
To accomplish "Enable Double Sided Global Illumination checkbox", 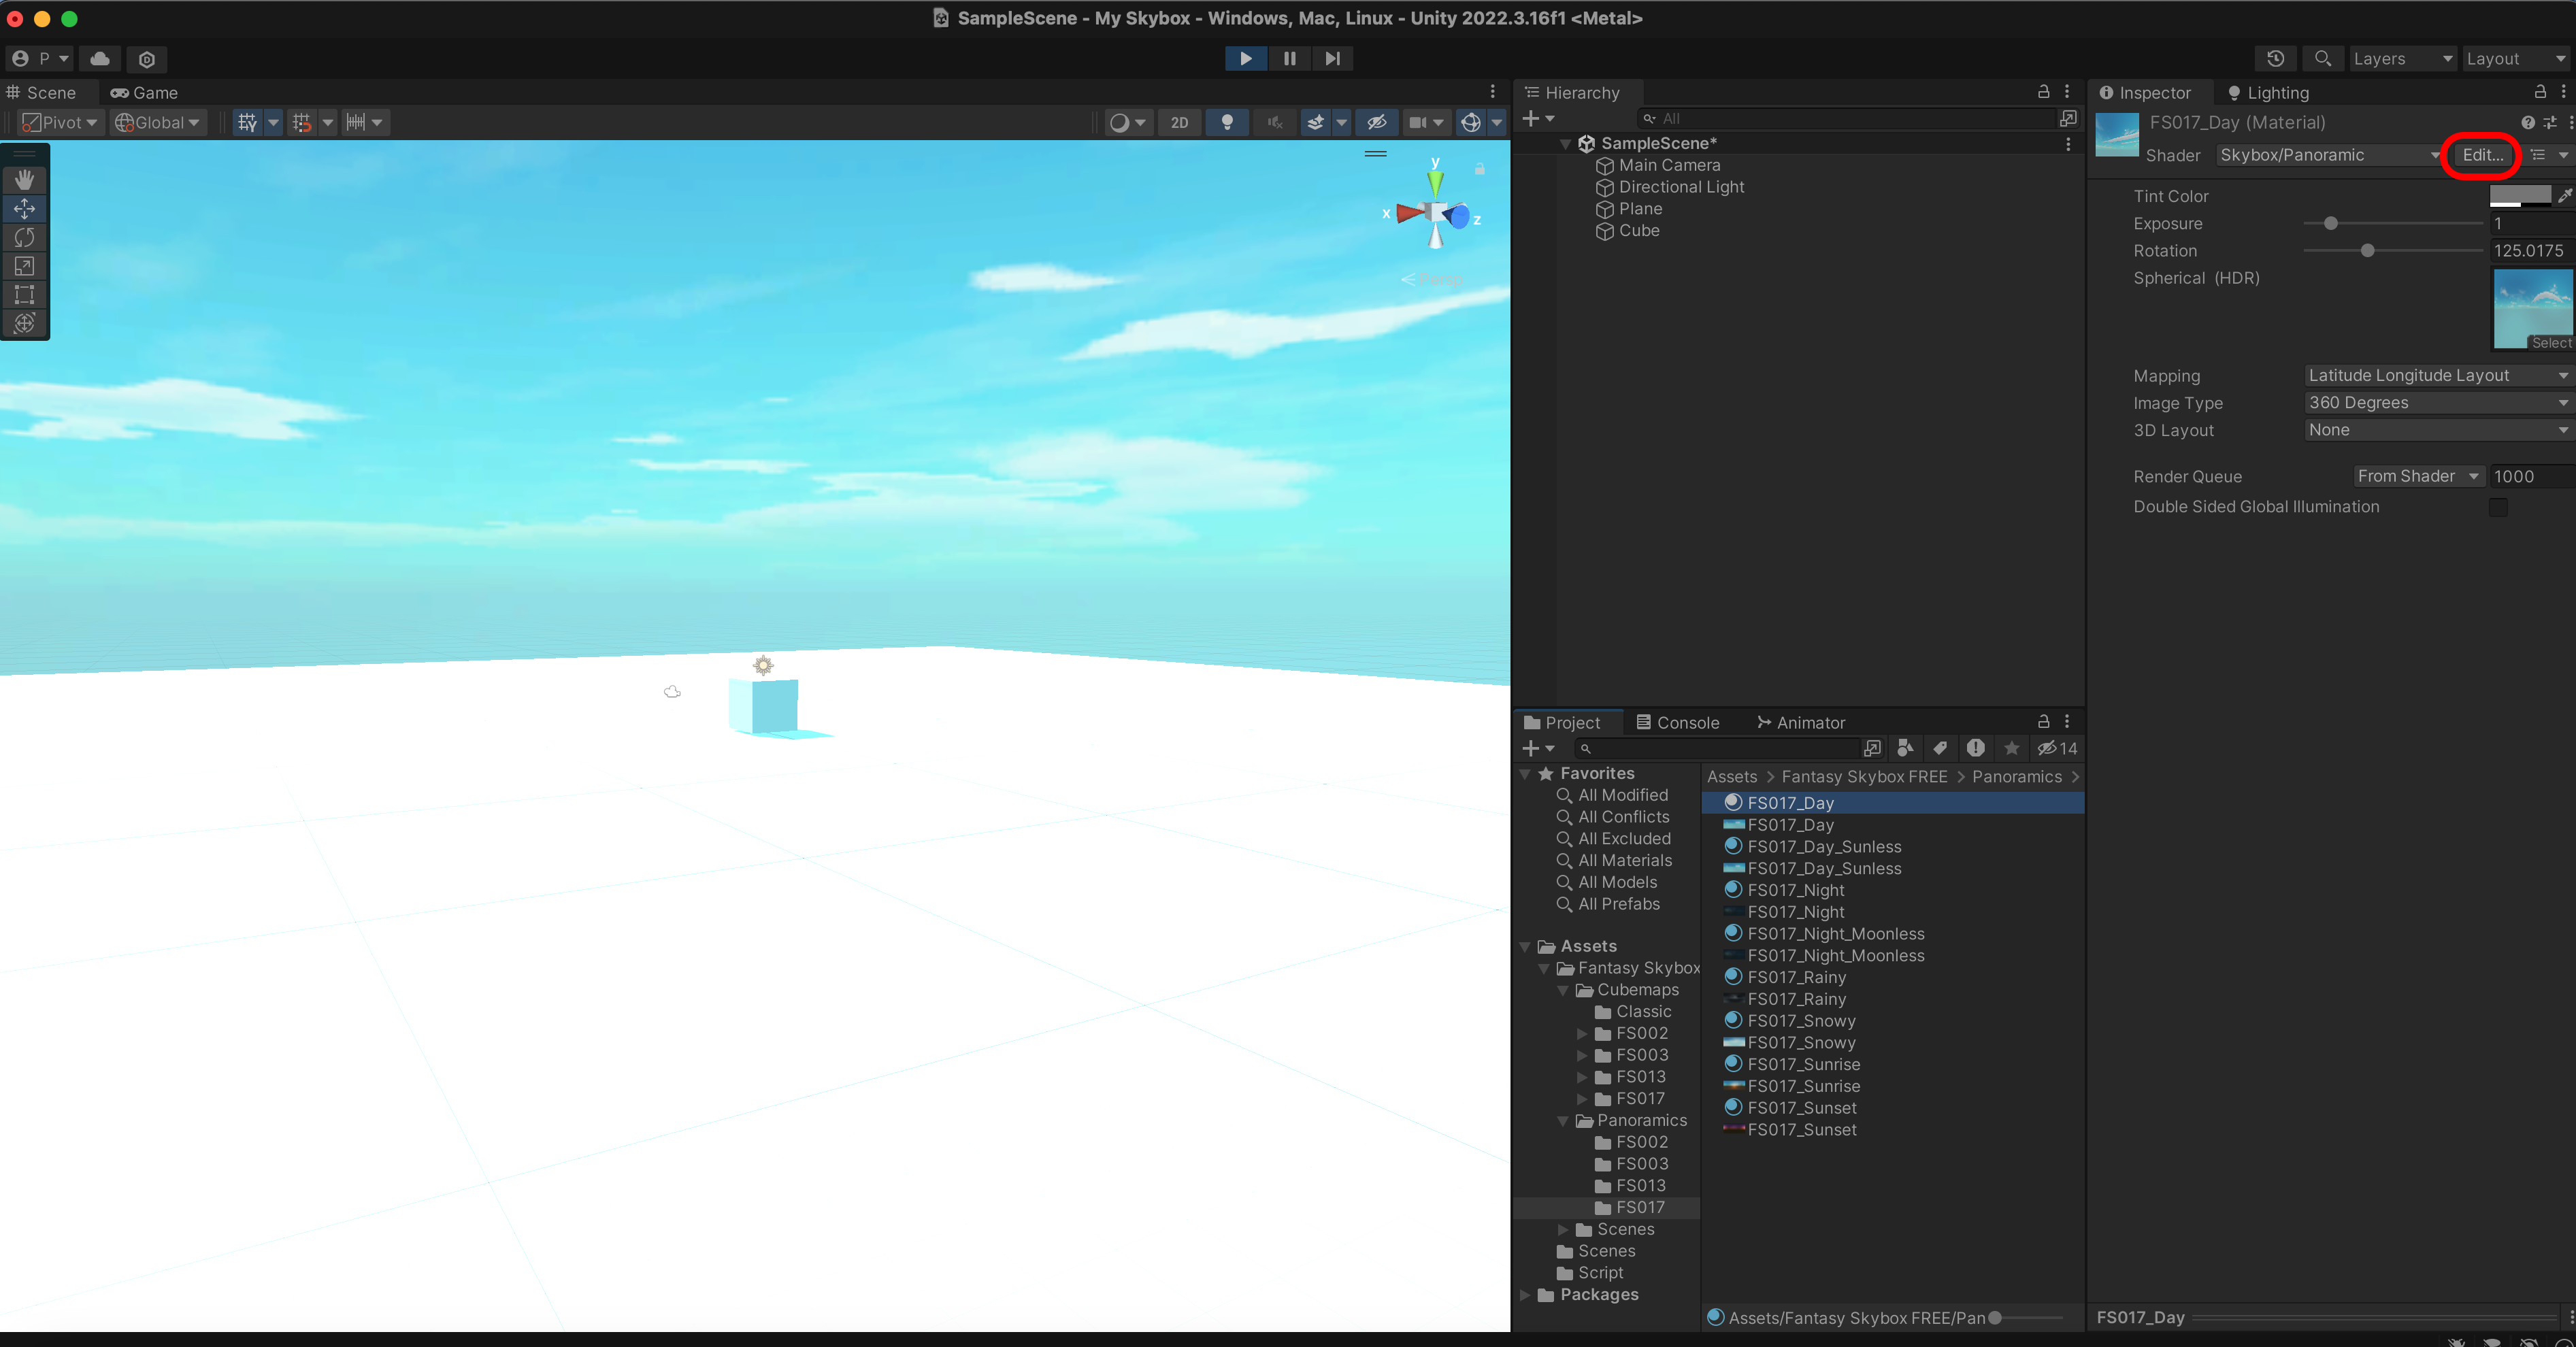I will coord(2497,507).
